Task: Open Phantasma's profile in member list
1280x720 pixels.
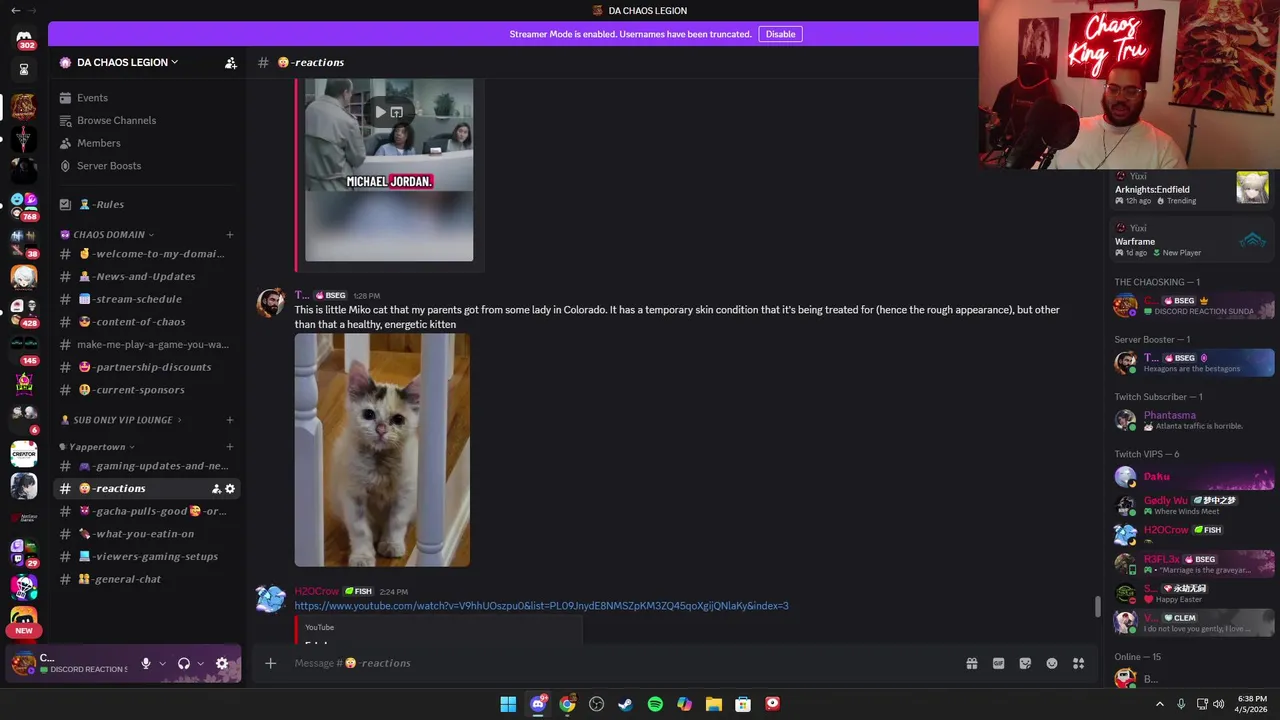Action: click(1194, 420)
